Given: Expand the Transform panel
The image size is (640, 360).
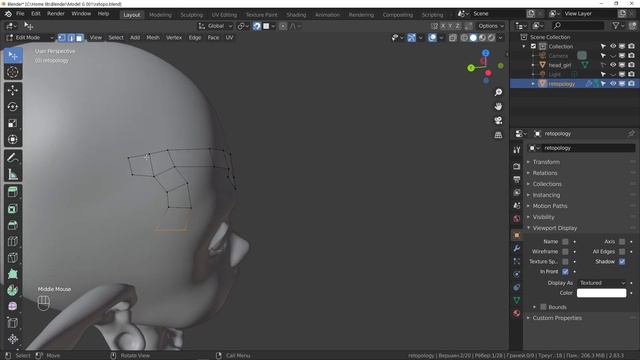Looking at the screenshot, I should click(546, 162).
